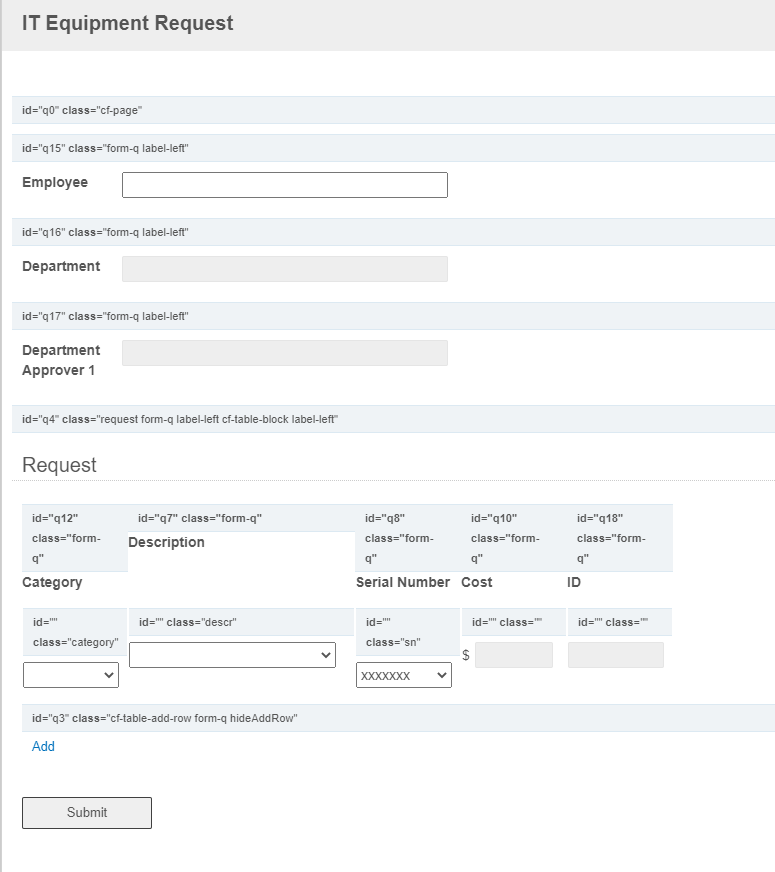775x872 pixels.
Task: Open the Serial Number XXXXXXX dropdown
Action: tap(404, 675)
